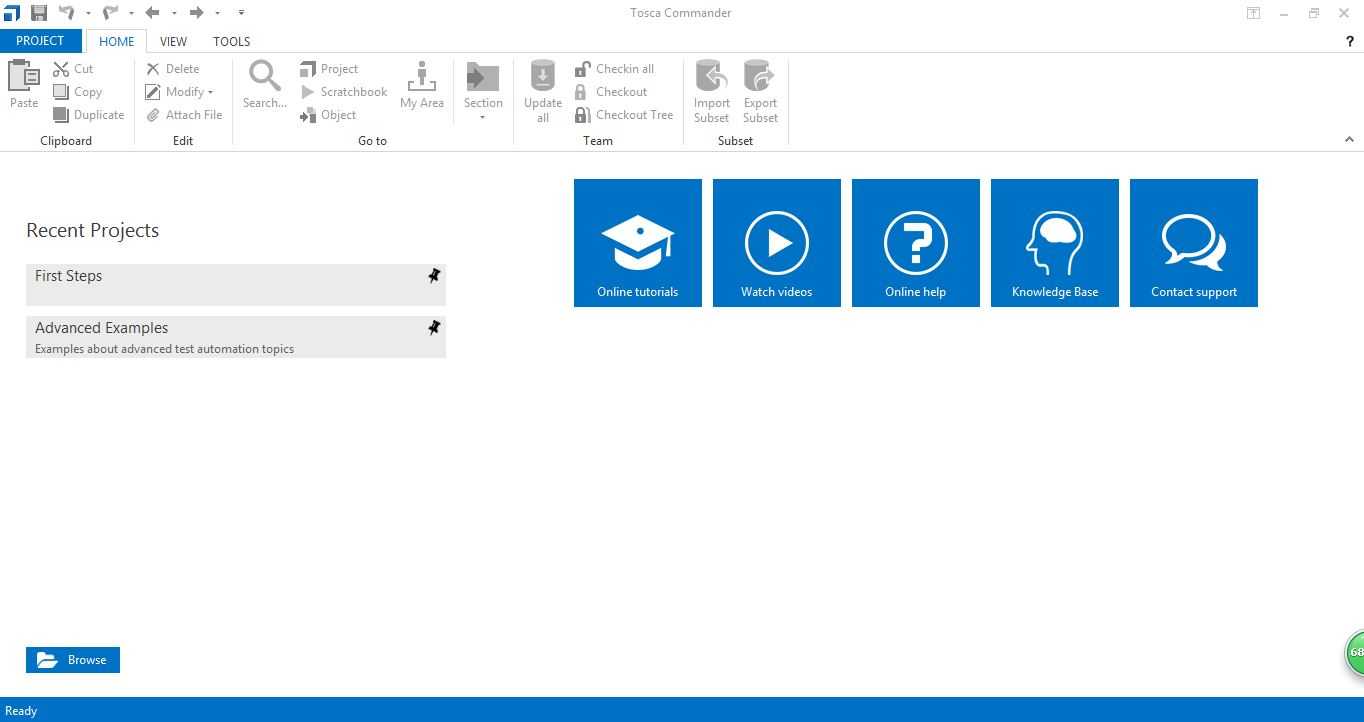This screenshot has height=722, width=1364.
Task: Click the Checkout lock icon
Action: pos(581,92)
